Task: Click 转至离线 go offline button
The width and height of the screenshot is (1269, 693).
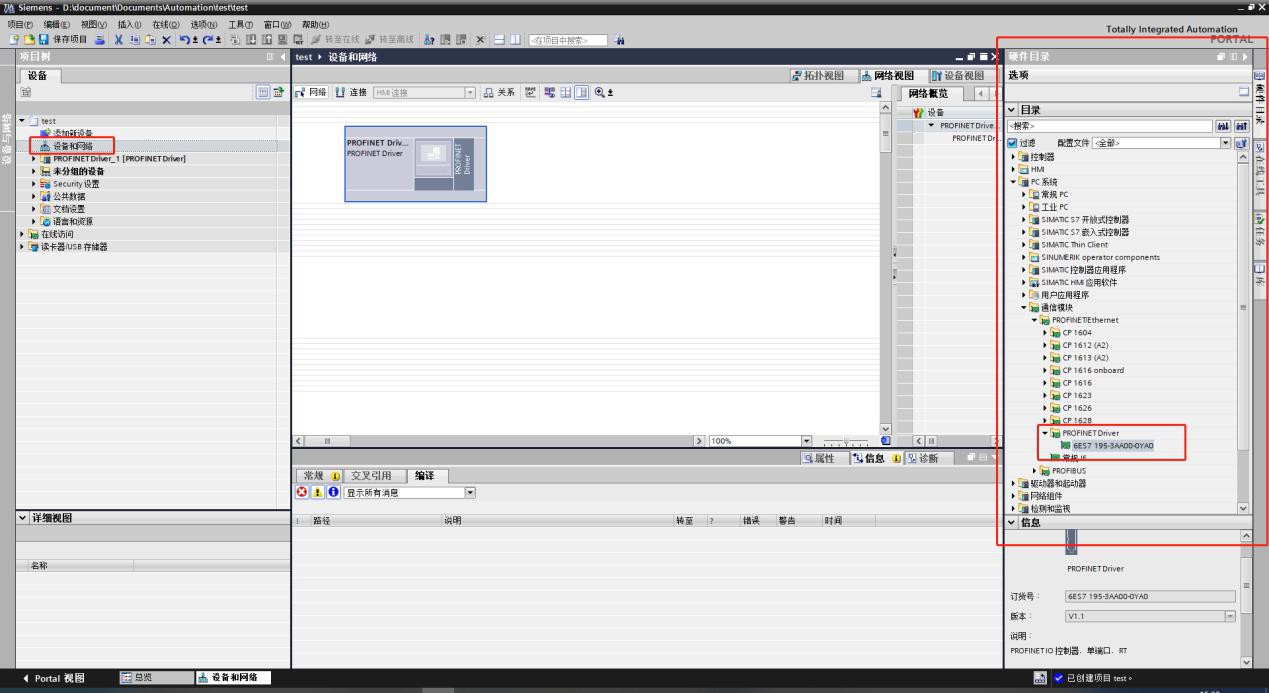Action: point(389,40)
